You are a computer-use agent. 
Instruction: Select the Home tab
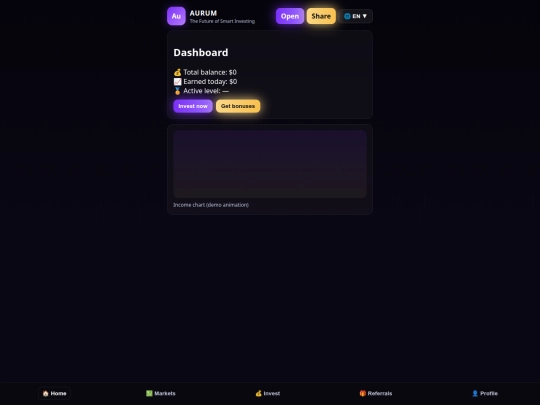pyautogui.click(x=54, y=393)
